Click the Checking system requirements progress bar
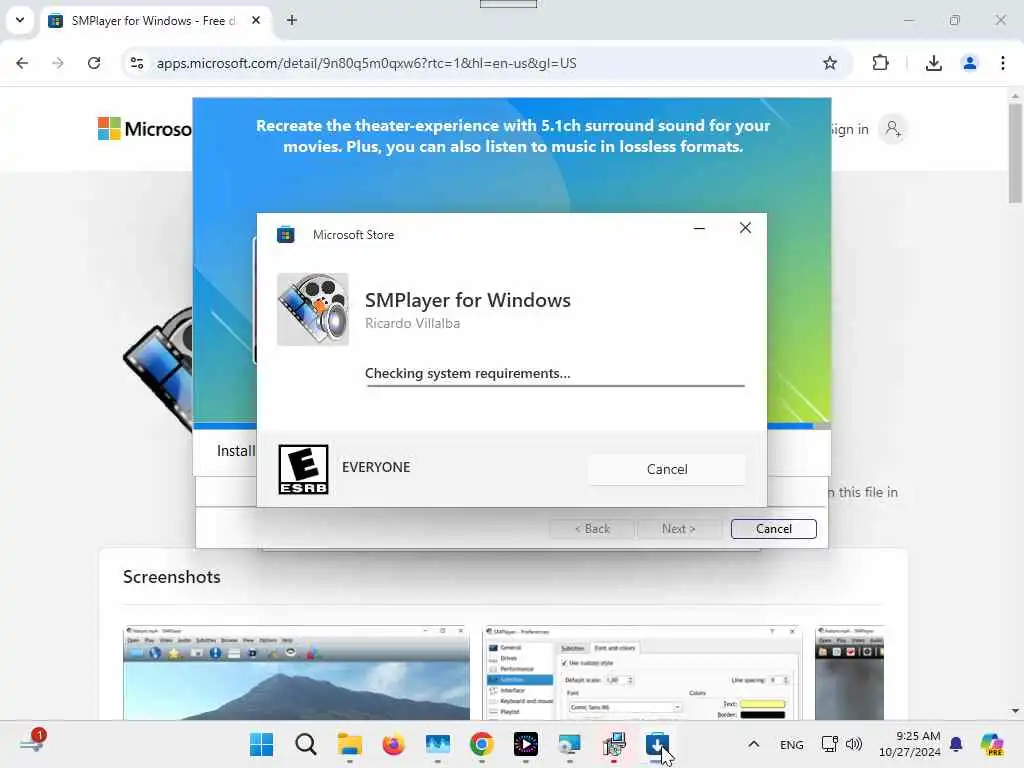Viewport: 1024px width, 768px height. pyautogui.click(x=555, y=385)
